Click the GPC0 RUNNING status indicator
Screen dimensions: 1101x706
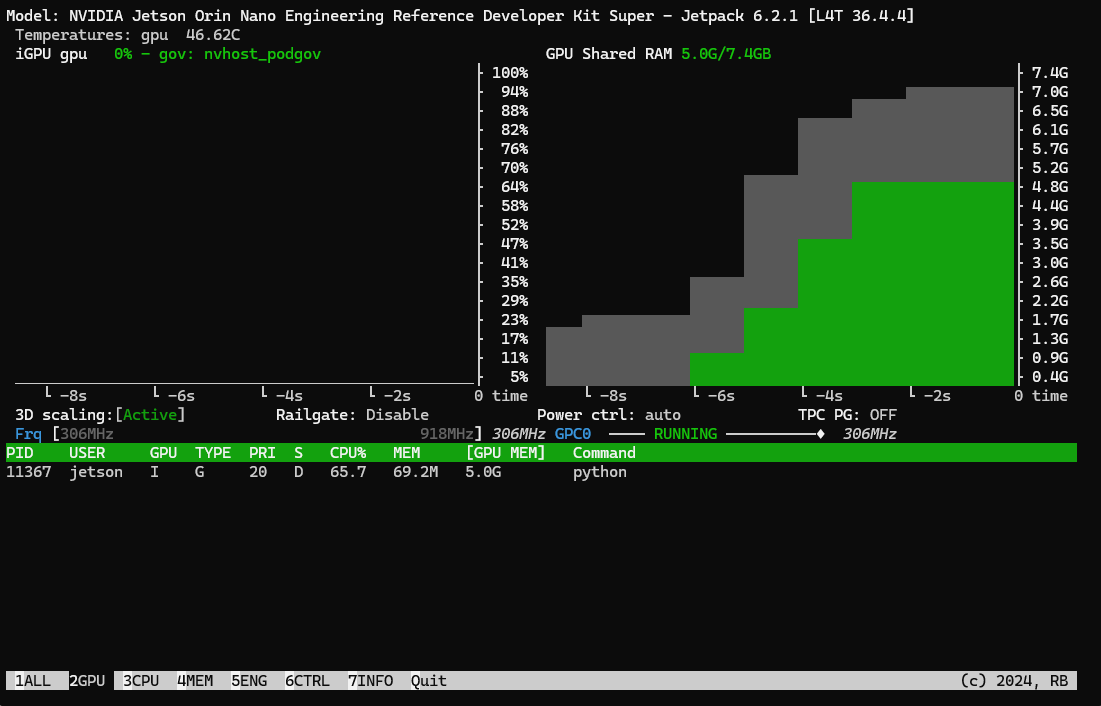685,434
